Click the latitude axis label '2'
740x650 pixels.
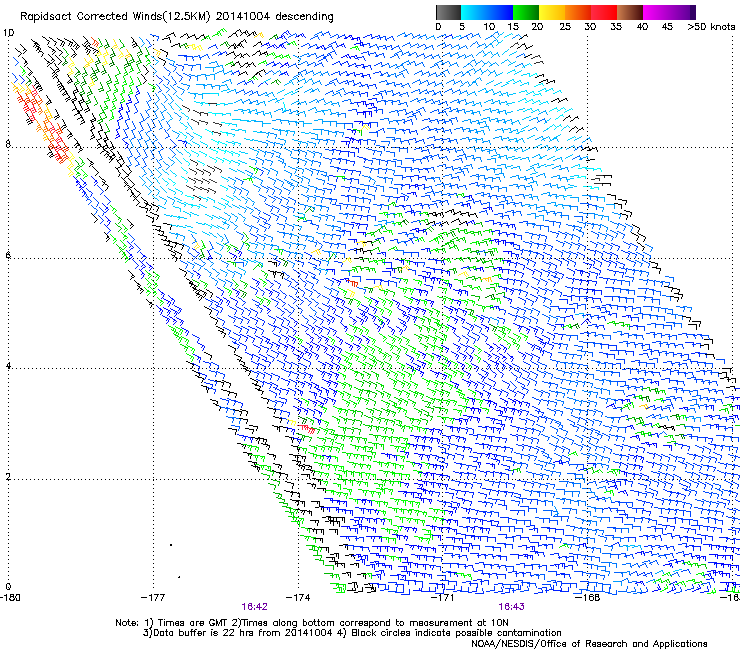[8, 476]
